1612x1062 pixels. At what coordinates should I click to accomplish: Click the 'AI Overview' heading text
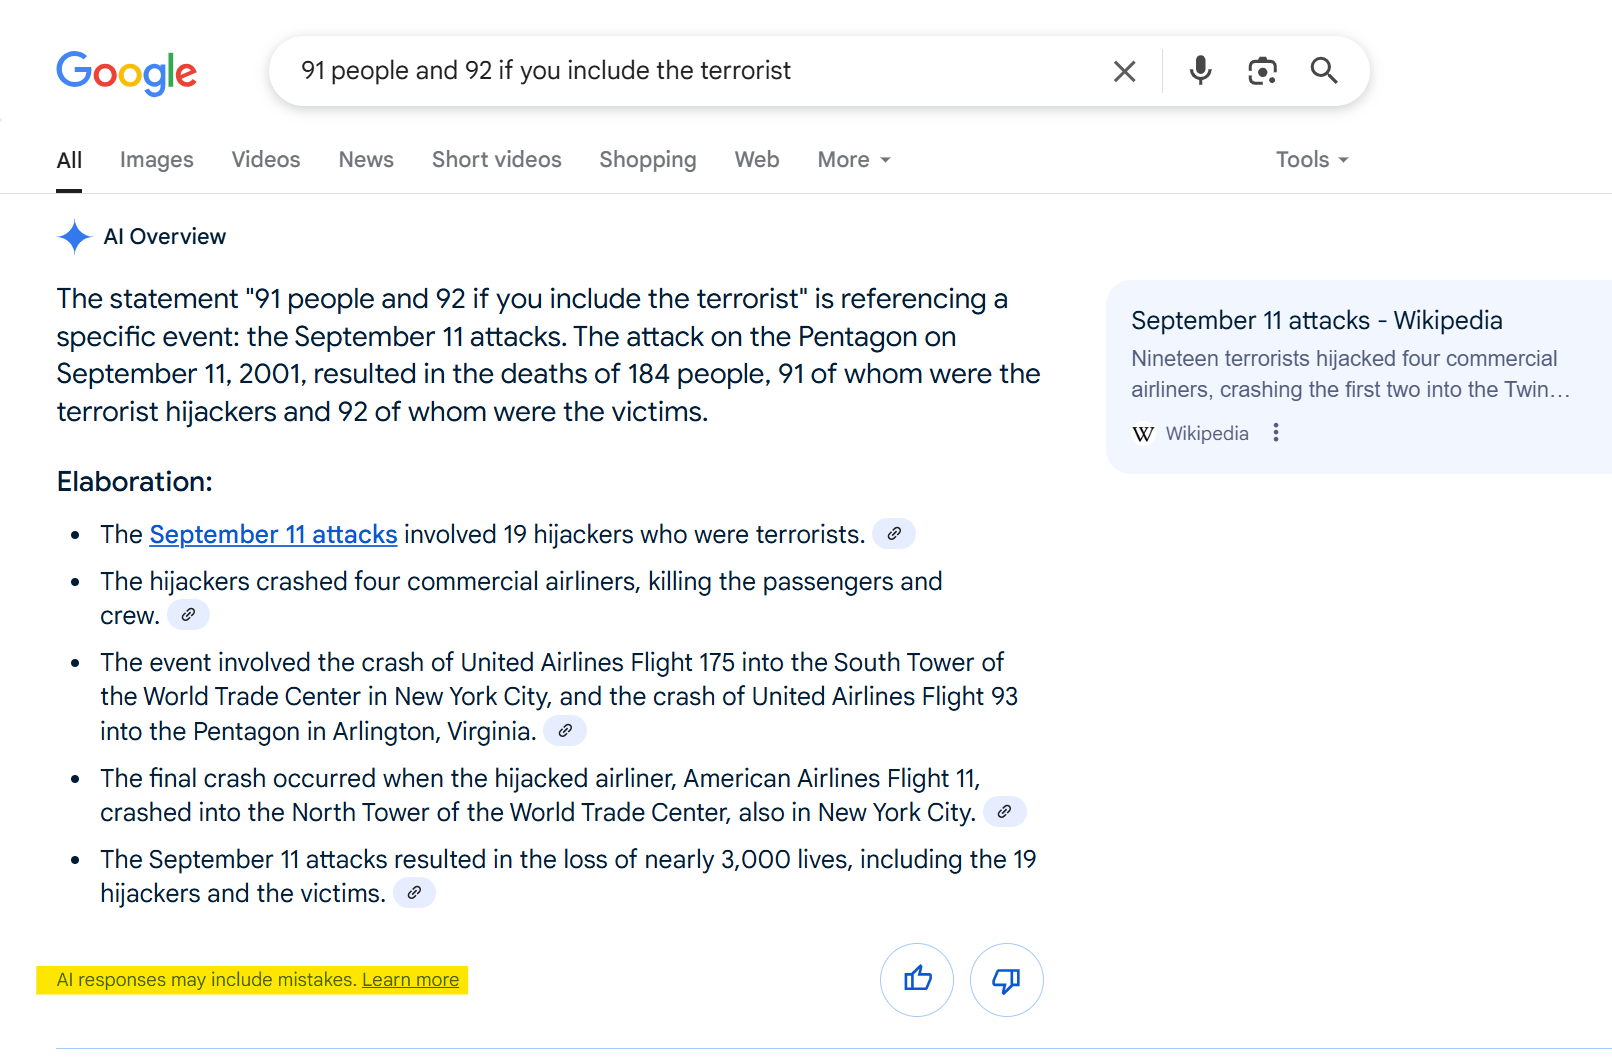pyautogui.click(x=165, y=237)
